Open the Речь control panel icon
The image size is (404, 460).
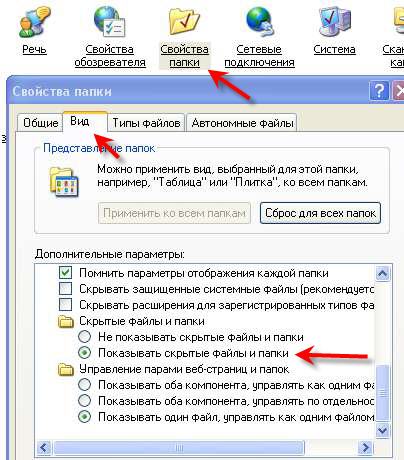34,21
